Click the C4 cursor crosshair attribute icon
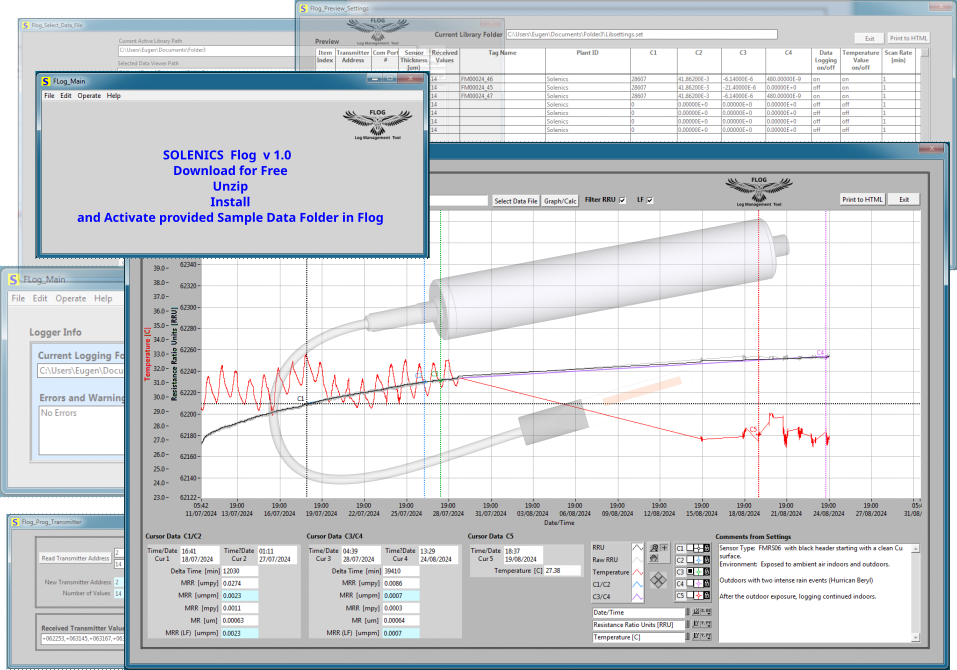Image resolution: width=957 pixels, height=670 pixels. point(699,584)
